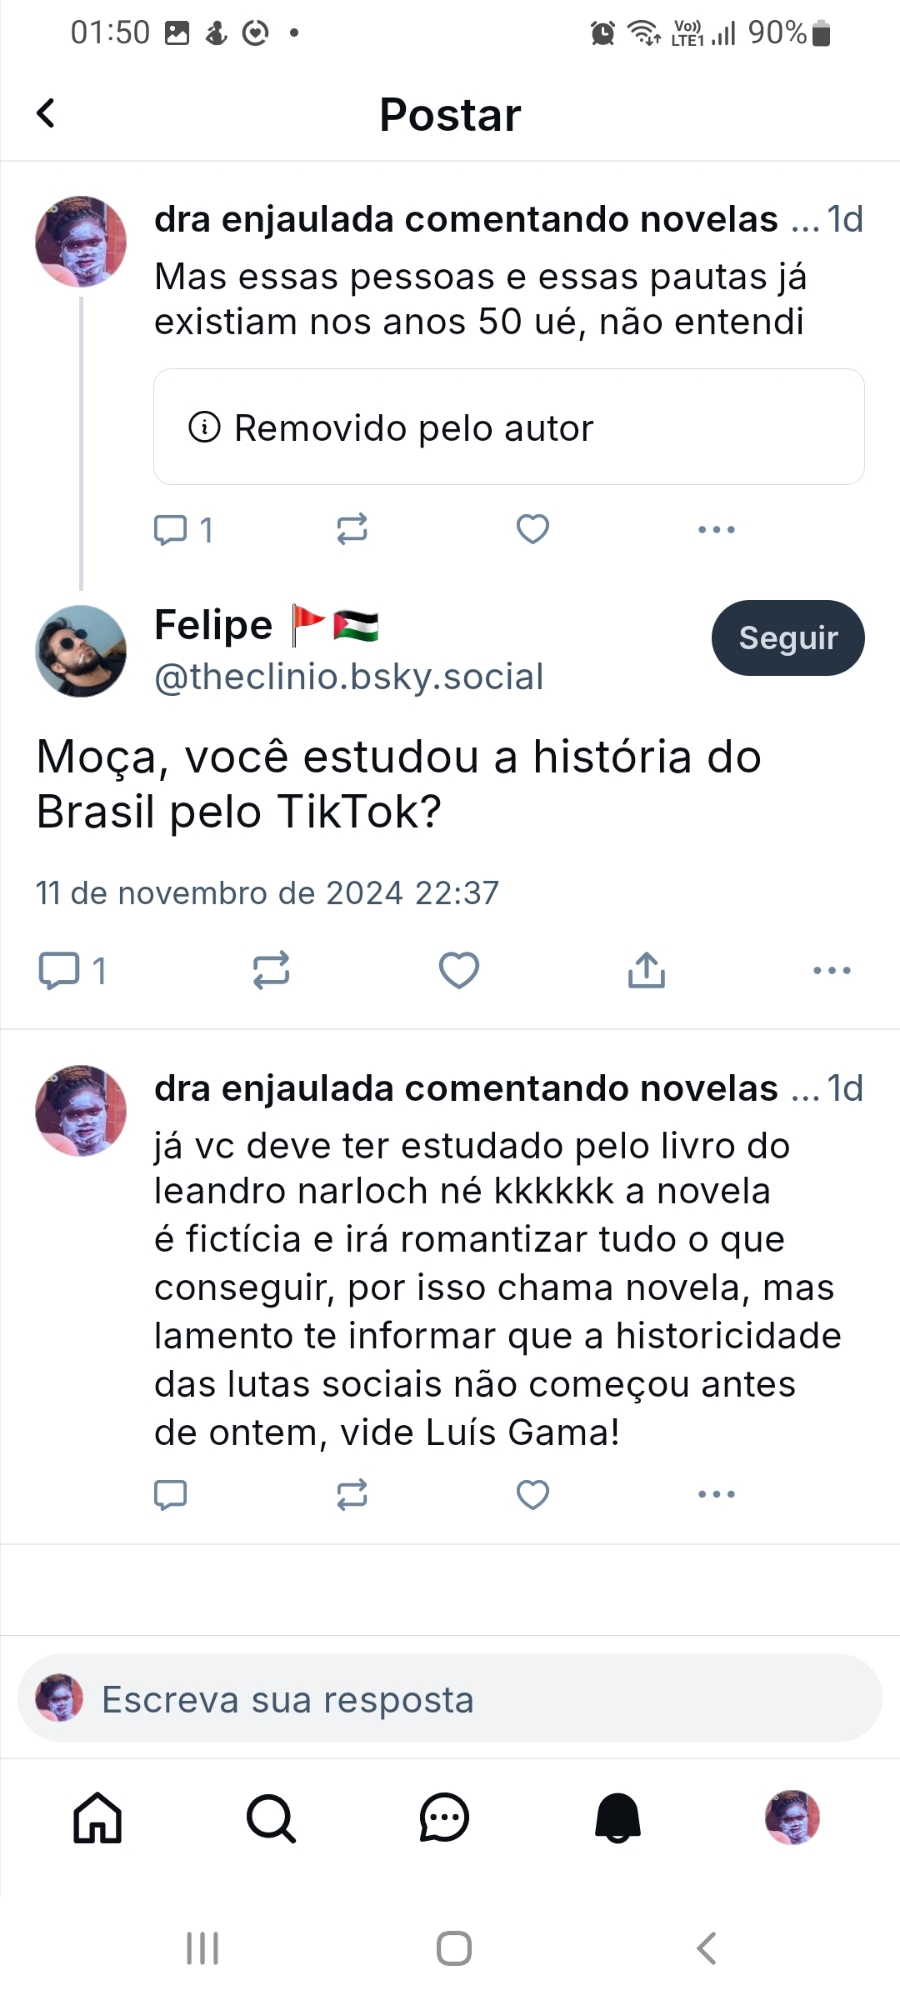Repost Felipe's main post
This screenshot has width=900, height=2000.
(271, 970)
